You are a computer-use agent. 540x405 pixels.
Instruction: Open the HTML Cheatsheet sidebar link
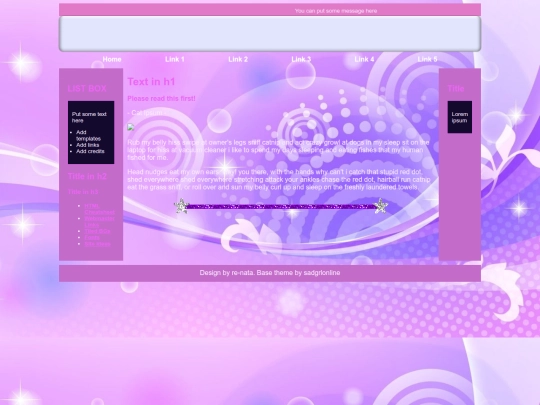tap(100, 209)
